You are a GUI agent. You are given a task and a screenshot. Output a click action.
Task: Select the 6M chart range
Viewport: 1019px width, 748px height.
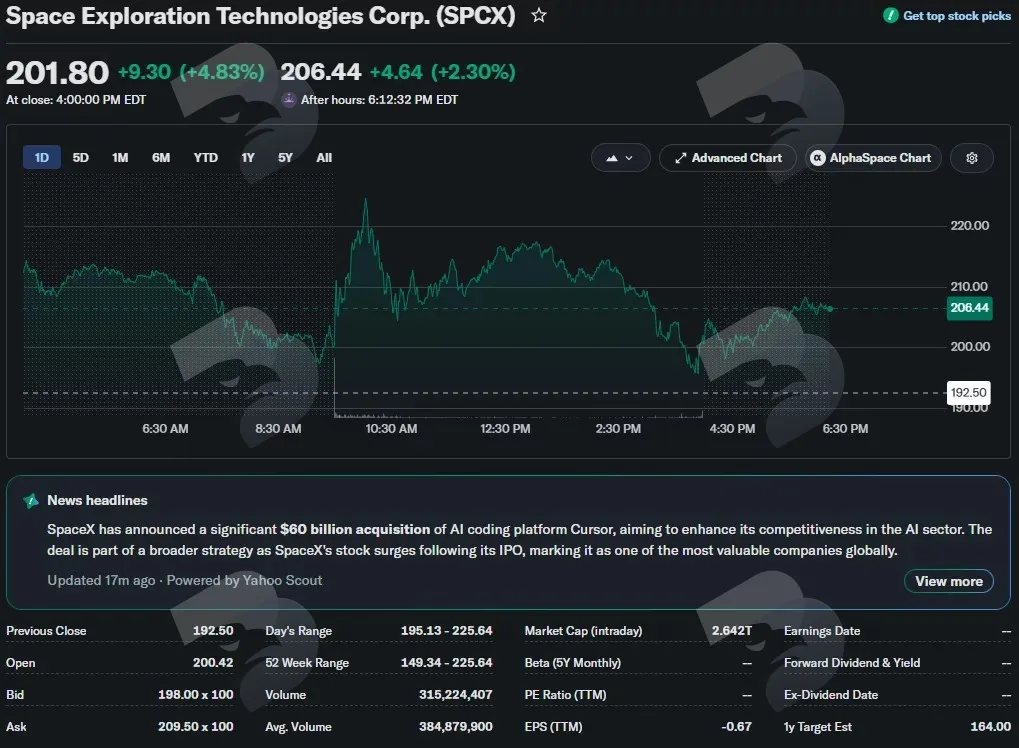point(161,157)
